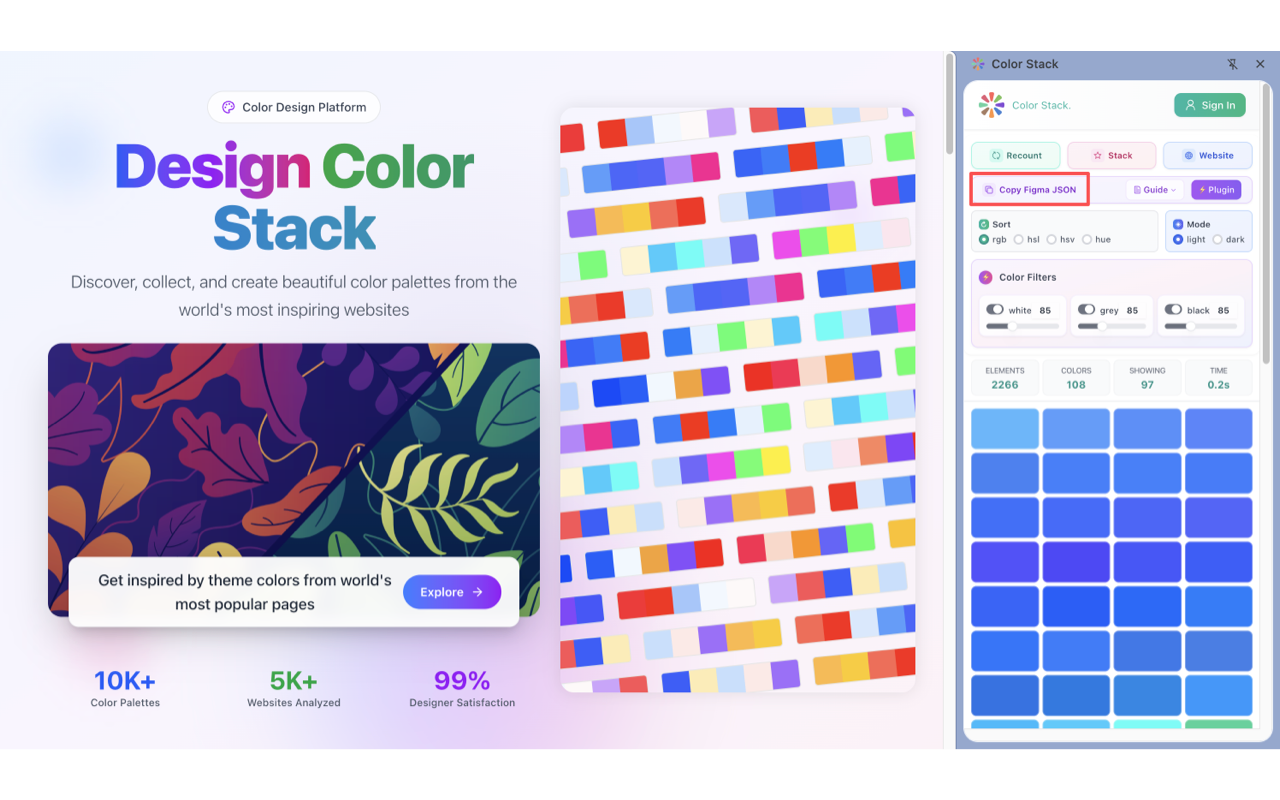Click the Stack star icon

pyautogui.click(x=1097, y=156)
